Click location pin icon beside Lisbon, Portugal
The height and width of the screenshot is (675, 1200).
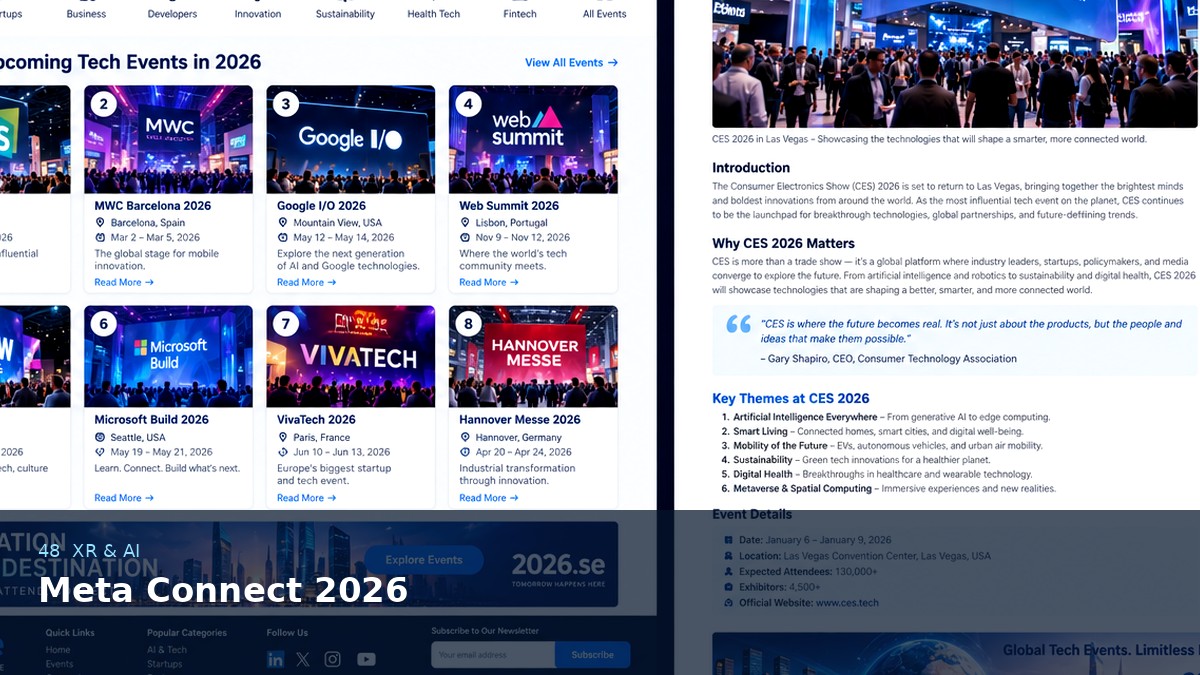click(465, 223)
